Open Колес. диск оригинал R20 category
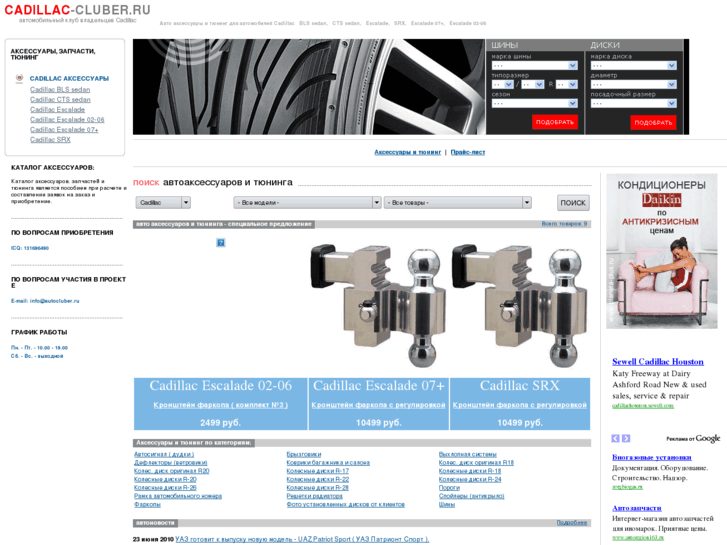 pyautogui.click(x=172, y=471)
